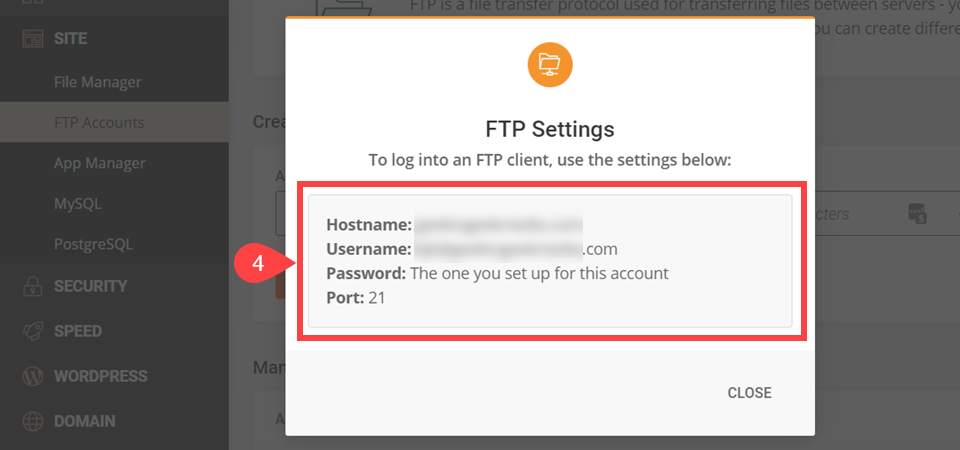Collapse the SITE section label
The height and width of the screenshot is (450, 960).
[x=70, y=40]
